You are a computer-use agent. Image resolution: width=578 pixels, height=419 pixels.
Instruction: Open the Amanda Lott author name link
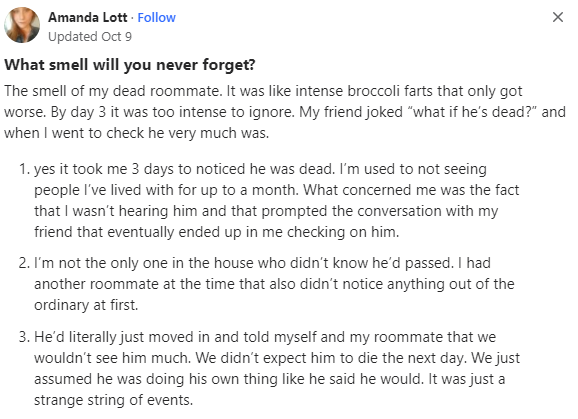pyautogui.click(x=88, y=17)
